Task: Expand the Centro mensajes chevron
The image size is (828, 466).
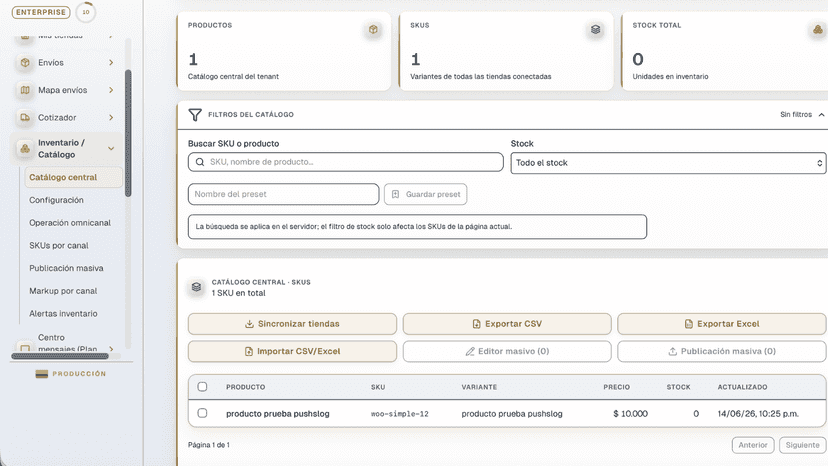Action: pos(111,349)
